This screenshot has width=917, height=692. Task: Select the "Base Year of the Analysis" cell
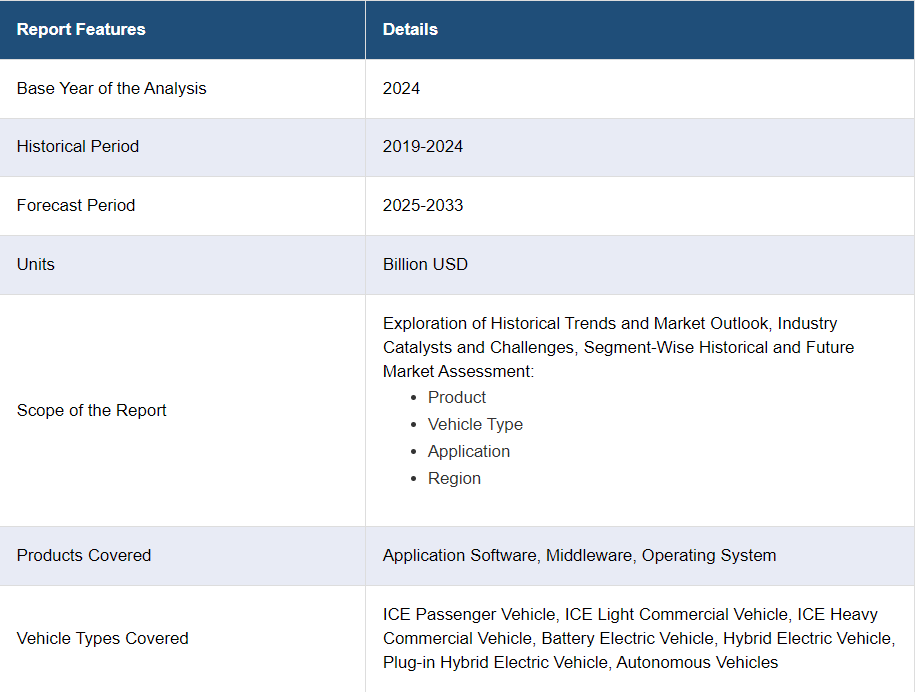pos(111,88)
